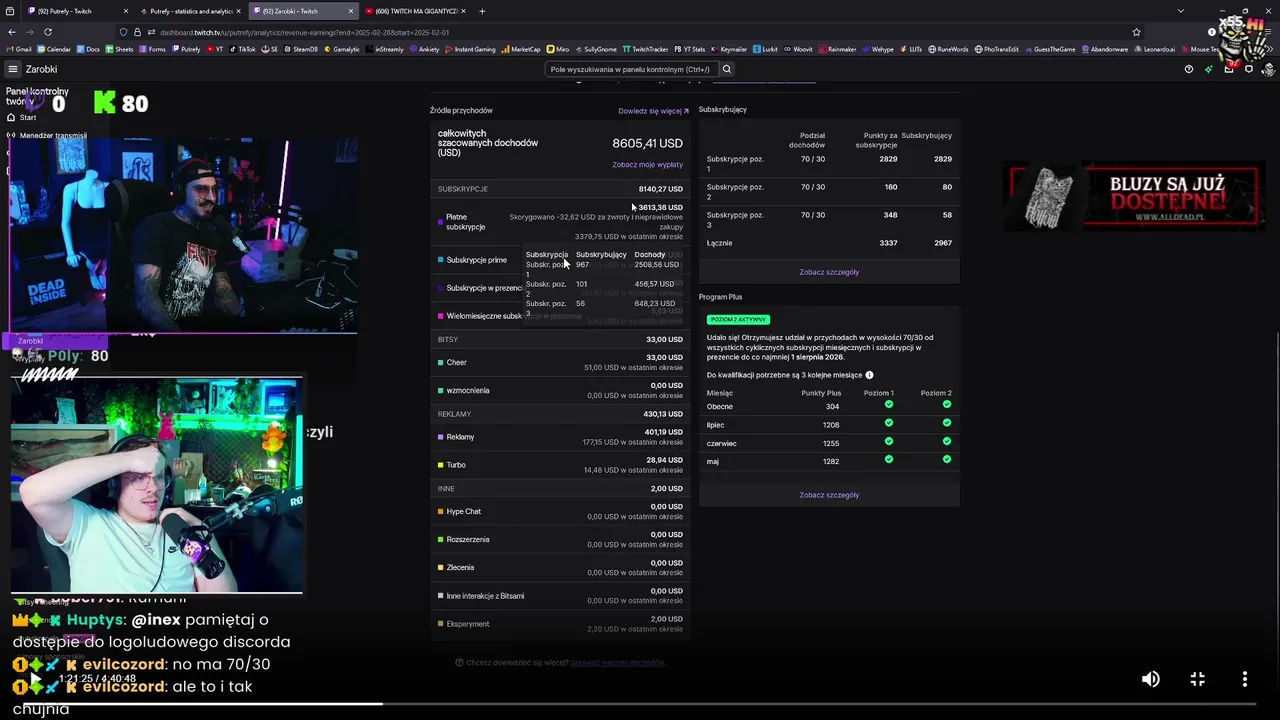This screenshot has height=720, width=1280.
Task: Open Docs bookmark
Action: point(88,49)
